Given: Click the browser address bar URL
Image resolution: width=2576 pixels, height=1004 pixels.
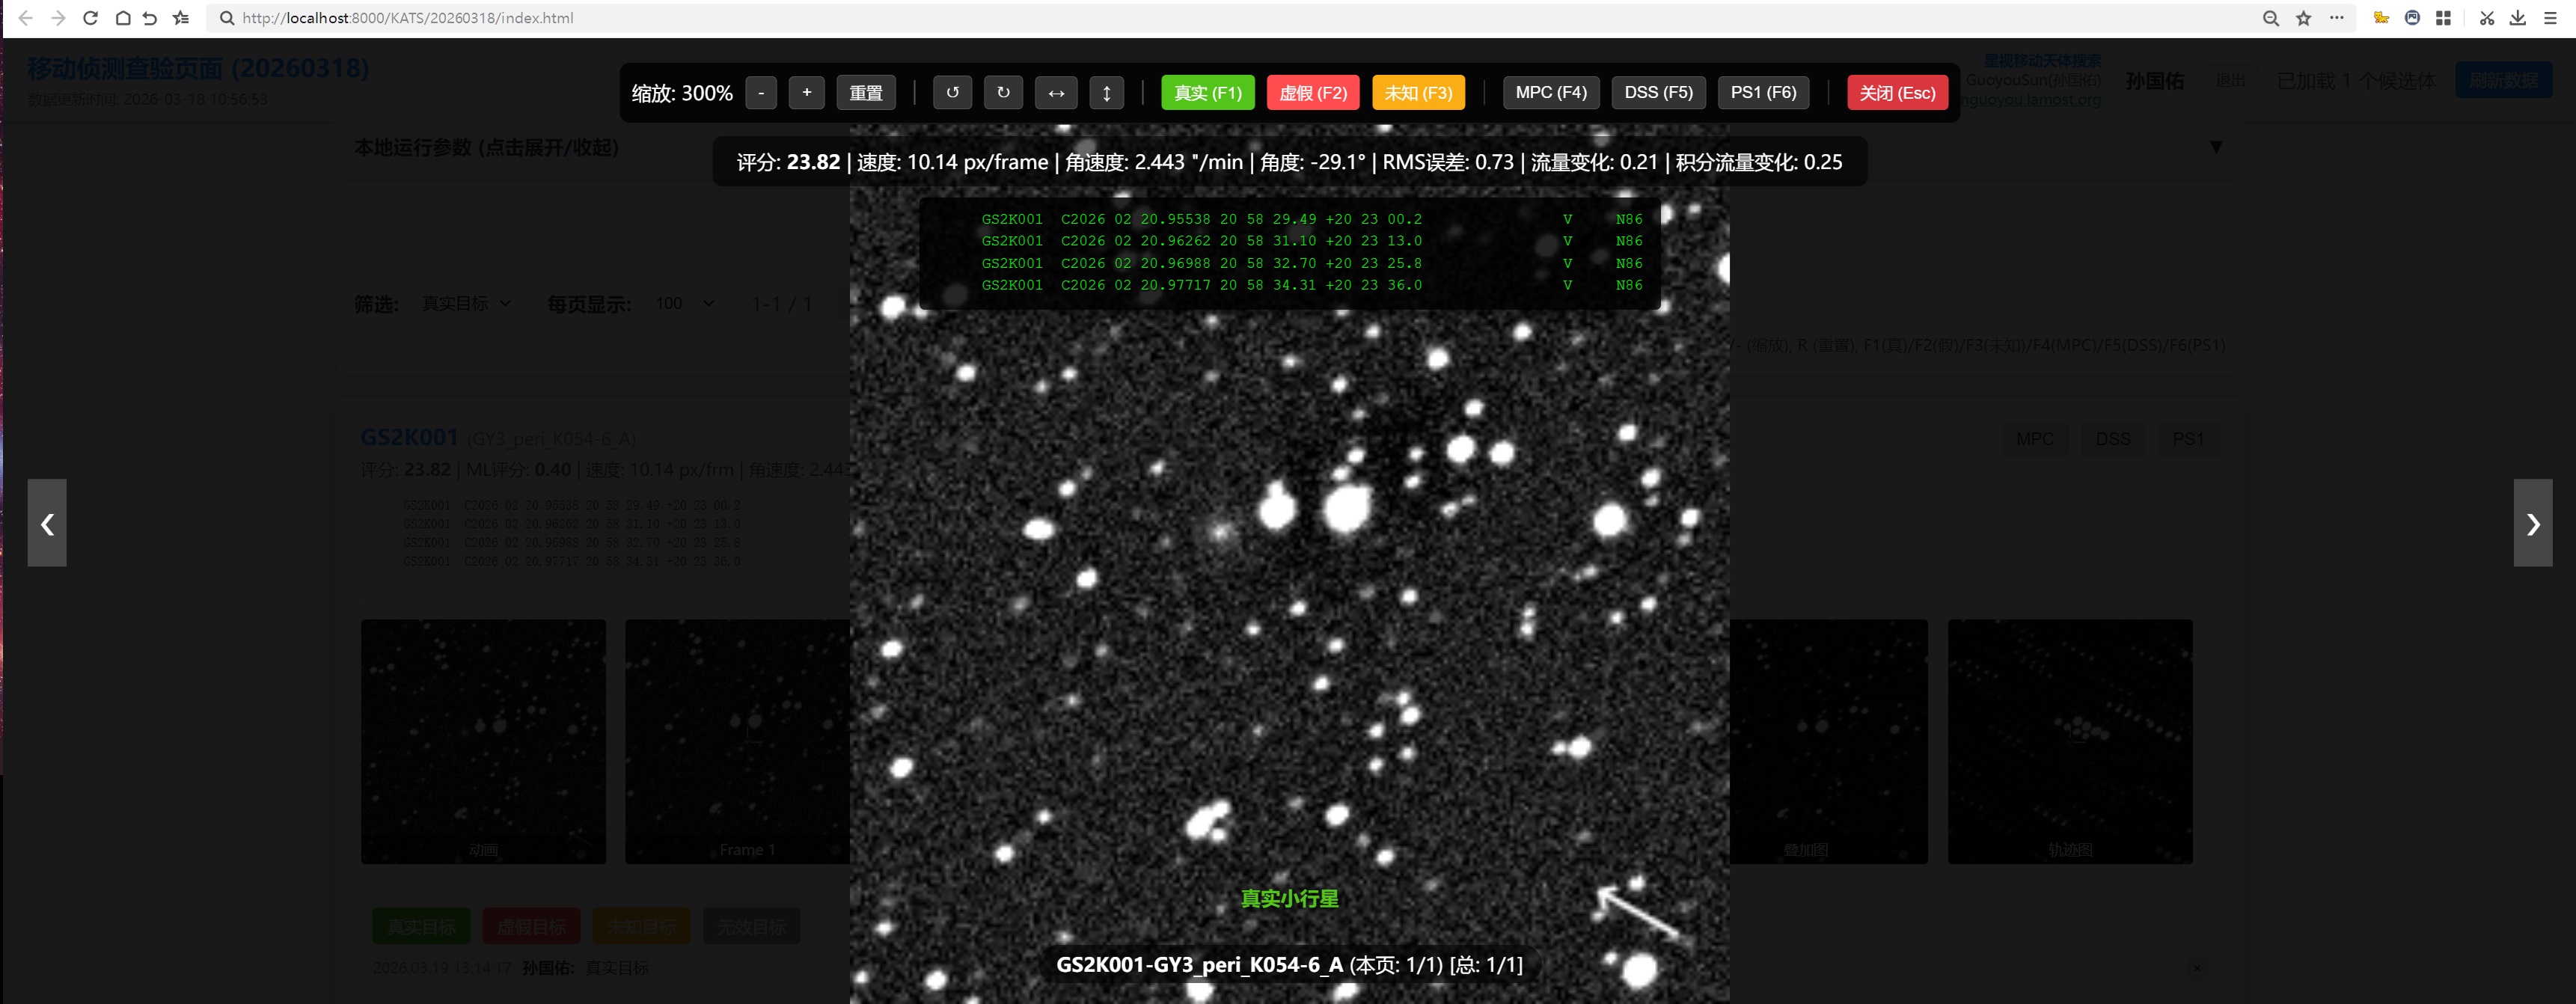Looking at the screenshot, I should point(408,18).
